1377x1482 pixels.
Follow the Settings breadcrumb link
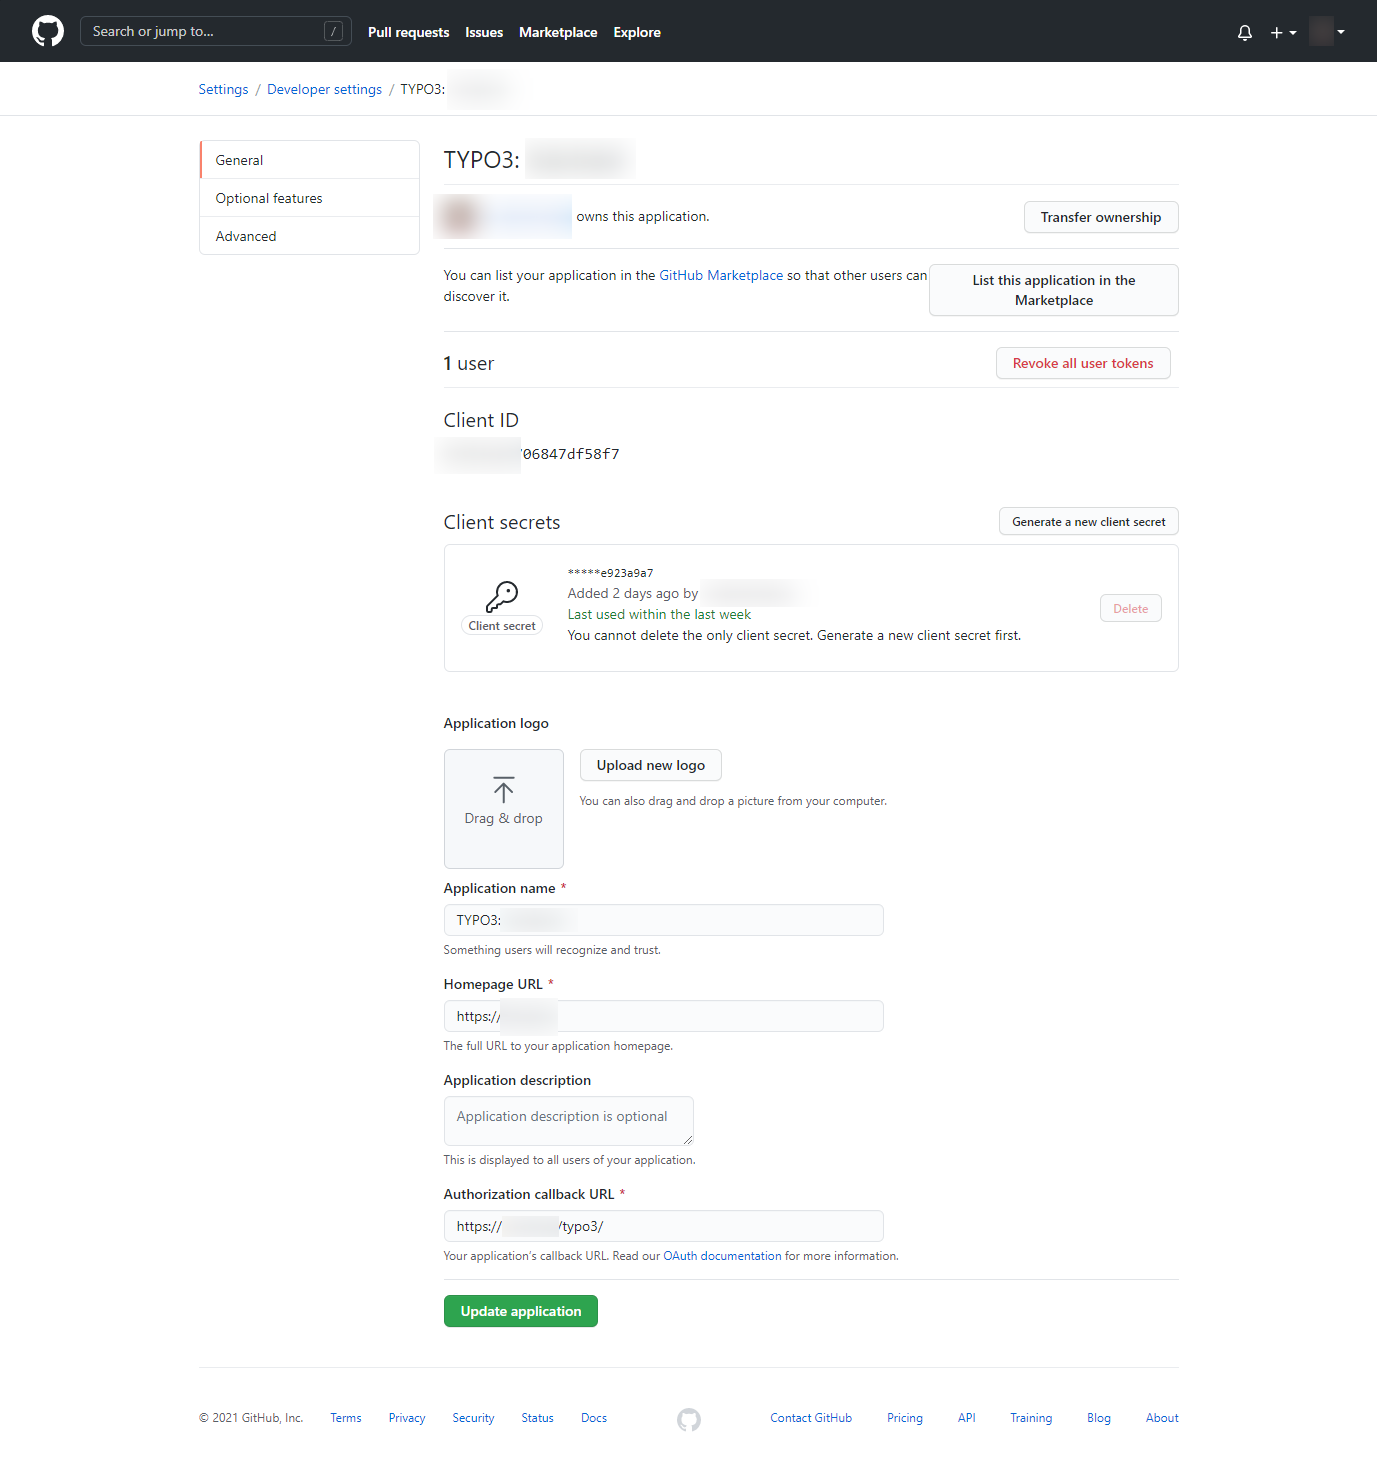tap(223, 89)
